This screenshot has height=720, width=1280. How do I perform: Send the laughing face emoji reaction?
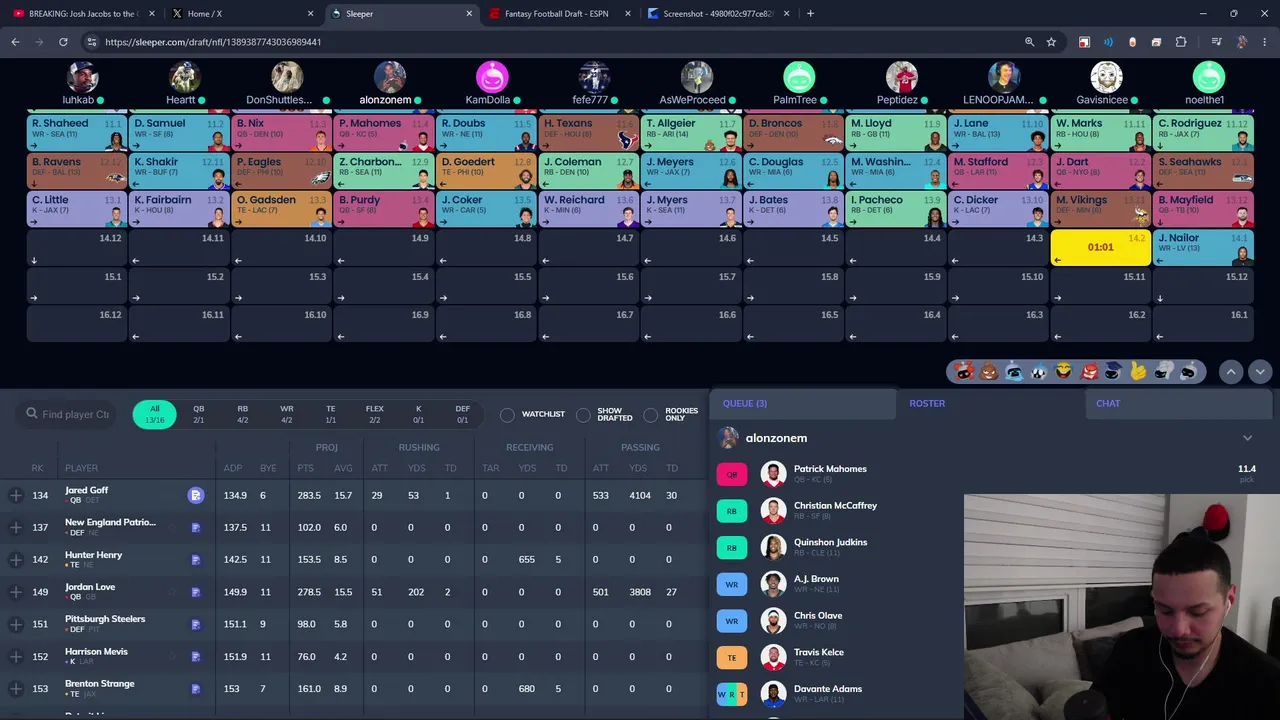click(x=1064, y=371)
